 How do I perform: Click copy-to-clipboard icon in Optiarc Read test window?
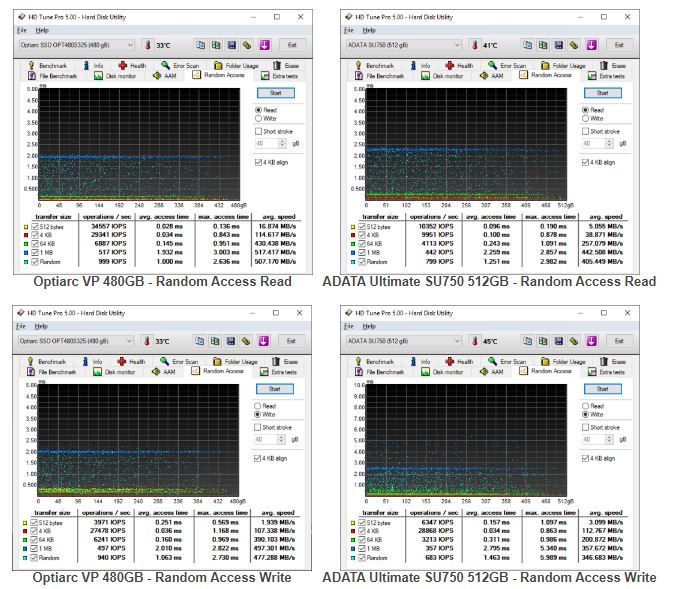point(200,45)
